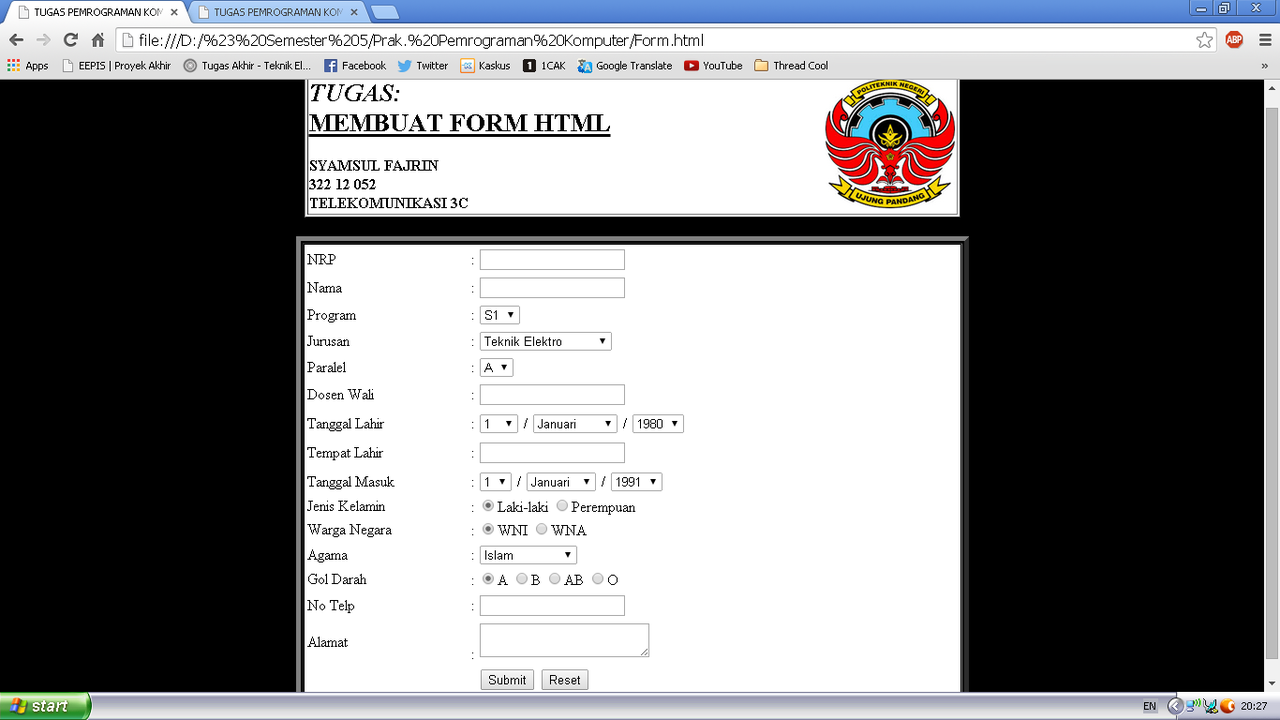Go back with the browser back arrow
The height and width of the screenshot is (720, 1280).
click(x=16, y=40)
